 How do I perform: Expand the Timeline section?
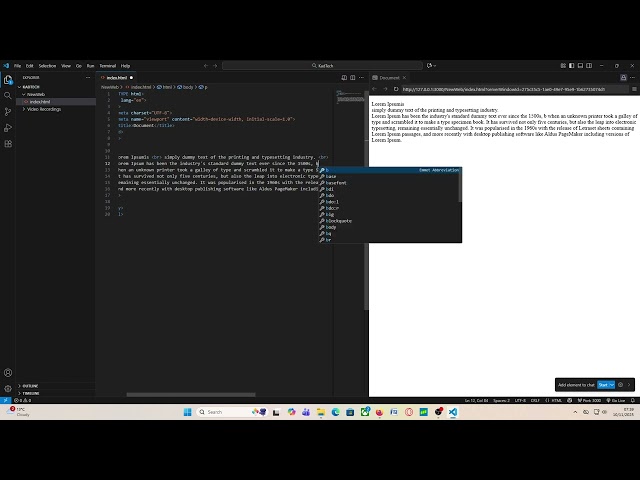(31, 393)
